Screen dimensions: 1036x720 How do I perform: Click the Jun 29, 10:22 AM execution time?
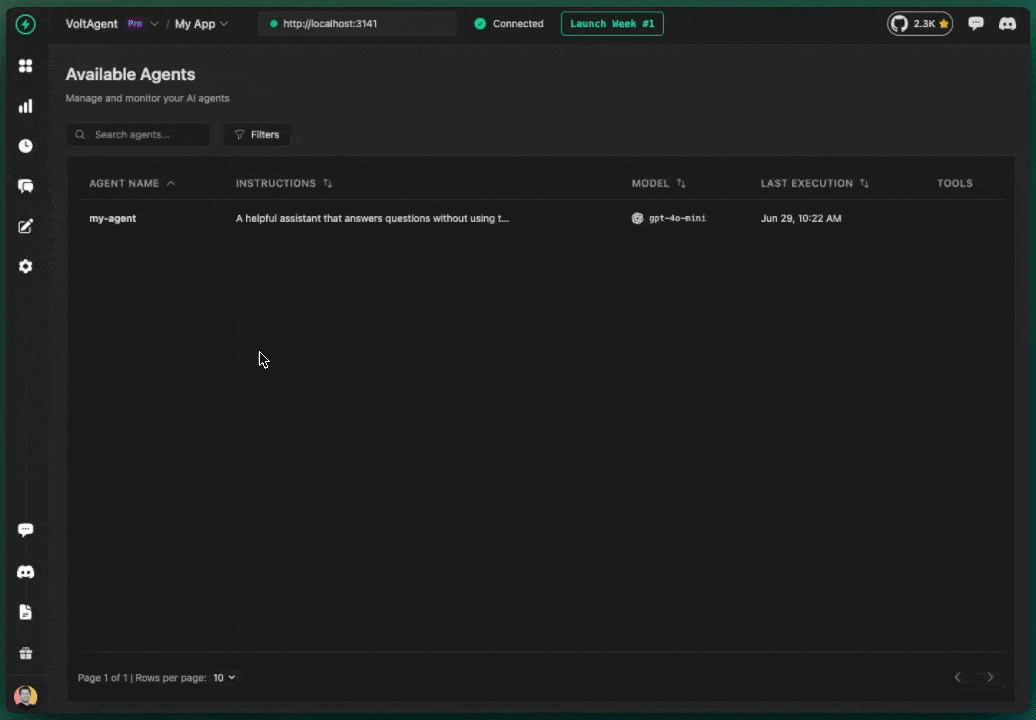click(801, 218)
